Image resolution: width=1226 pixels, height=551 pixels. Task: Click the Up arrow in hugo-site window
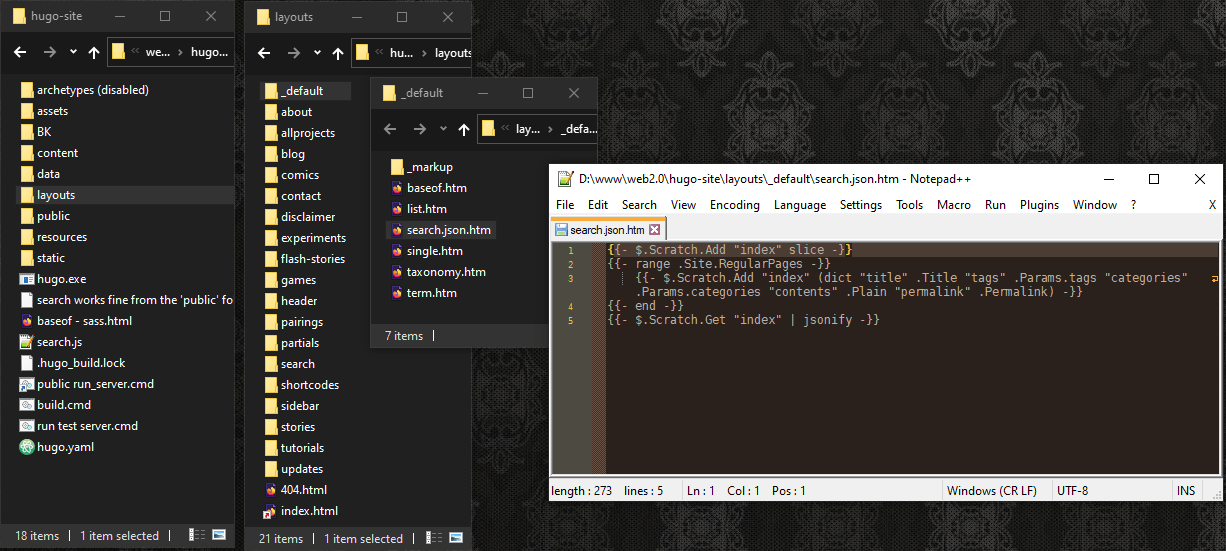tap(94, 52)
